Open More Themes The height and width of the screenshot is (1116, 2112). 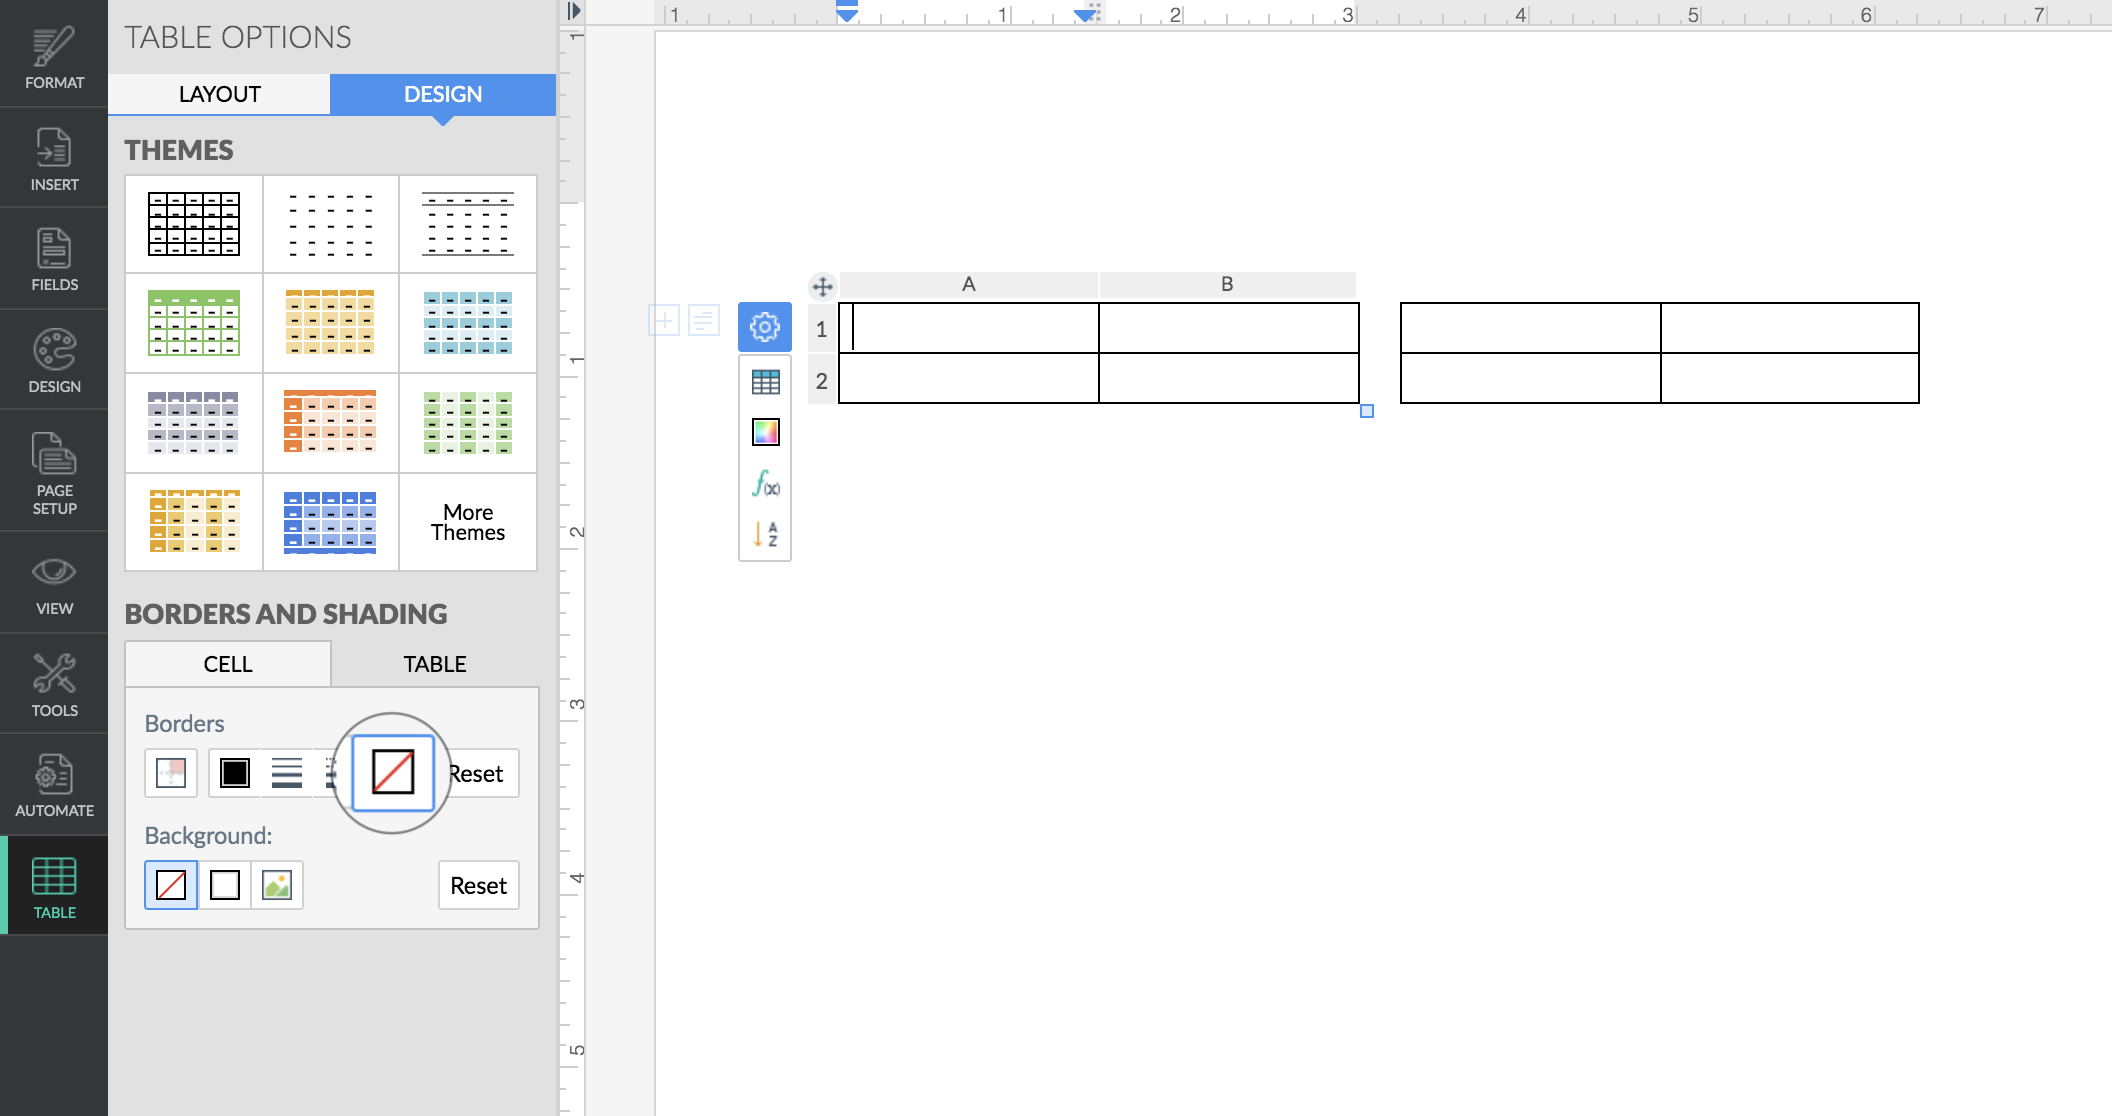tap(468, 522)
